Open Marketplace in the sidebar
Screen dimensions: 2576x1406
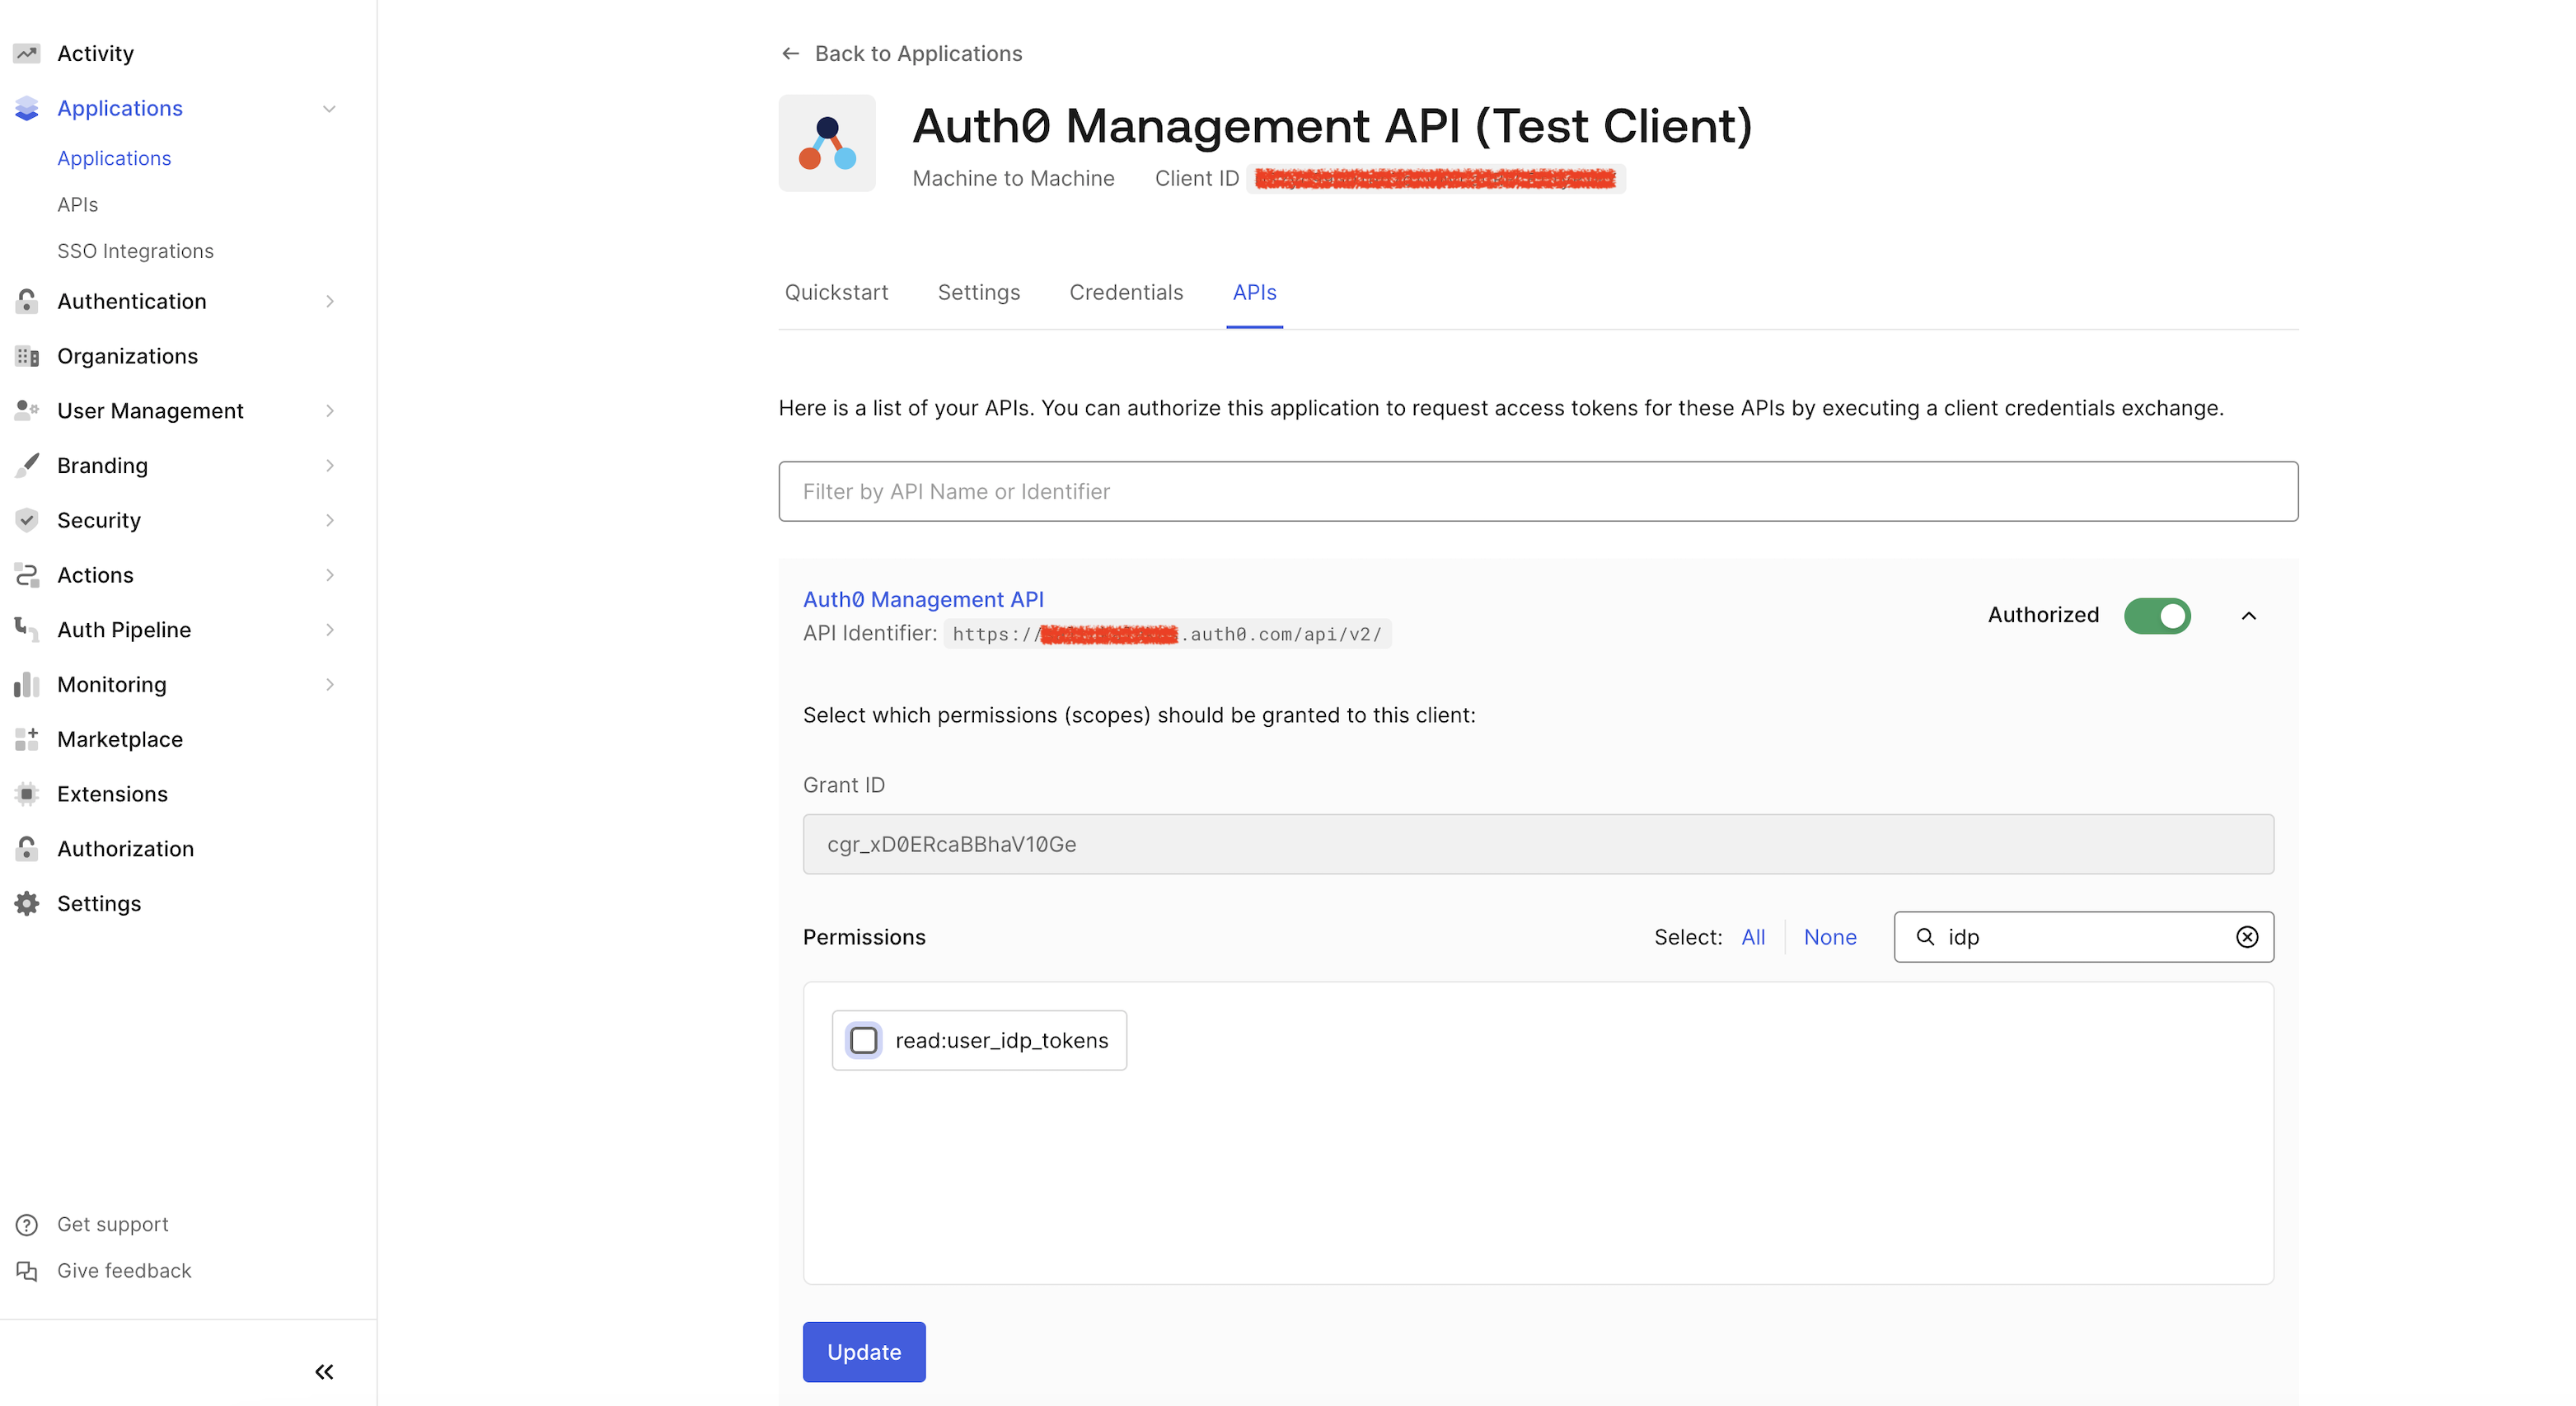coord(120,739)
